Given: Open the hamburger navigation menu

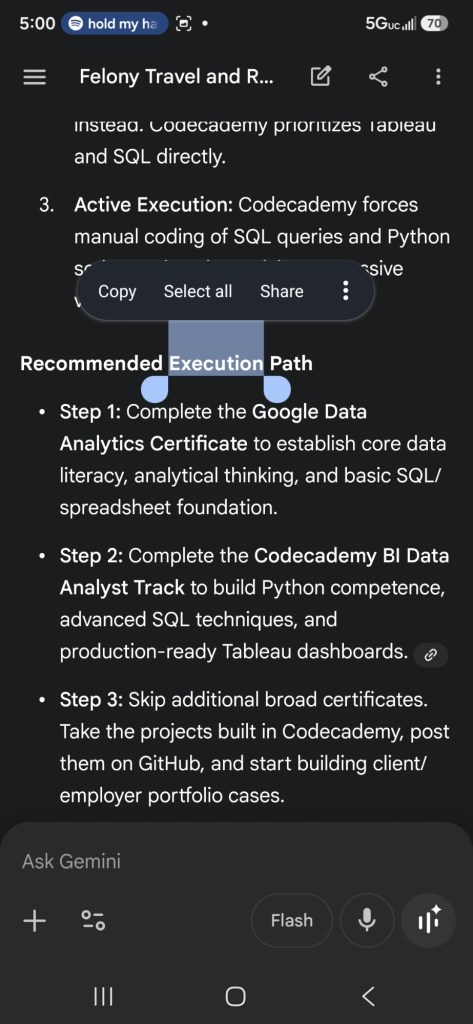Looking at the screenshot, I should tap(35, 78).
